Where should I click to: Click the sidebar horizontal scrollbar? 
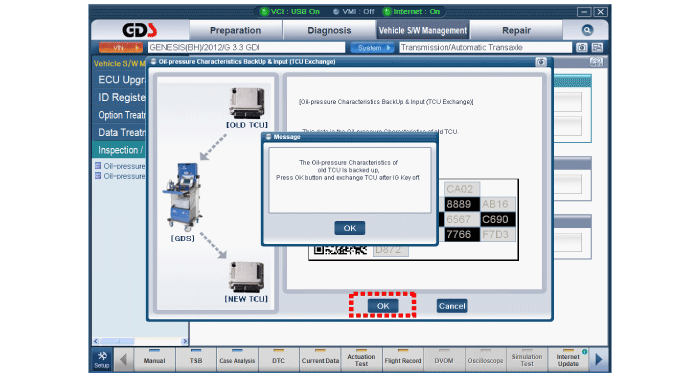[140, 341]
